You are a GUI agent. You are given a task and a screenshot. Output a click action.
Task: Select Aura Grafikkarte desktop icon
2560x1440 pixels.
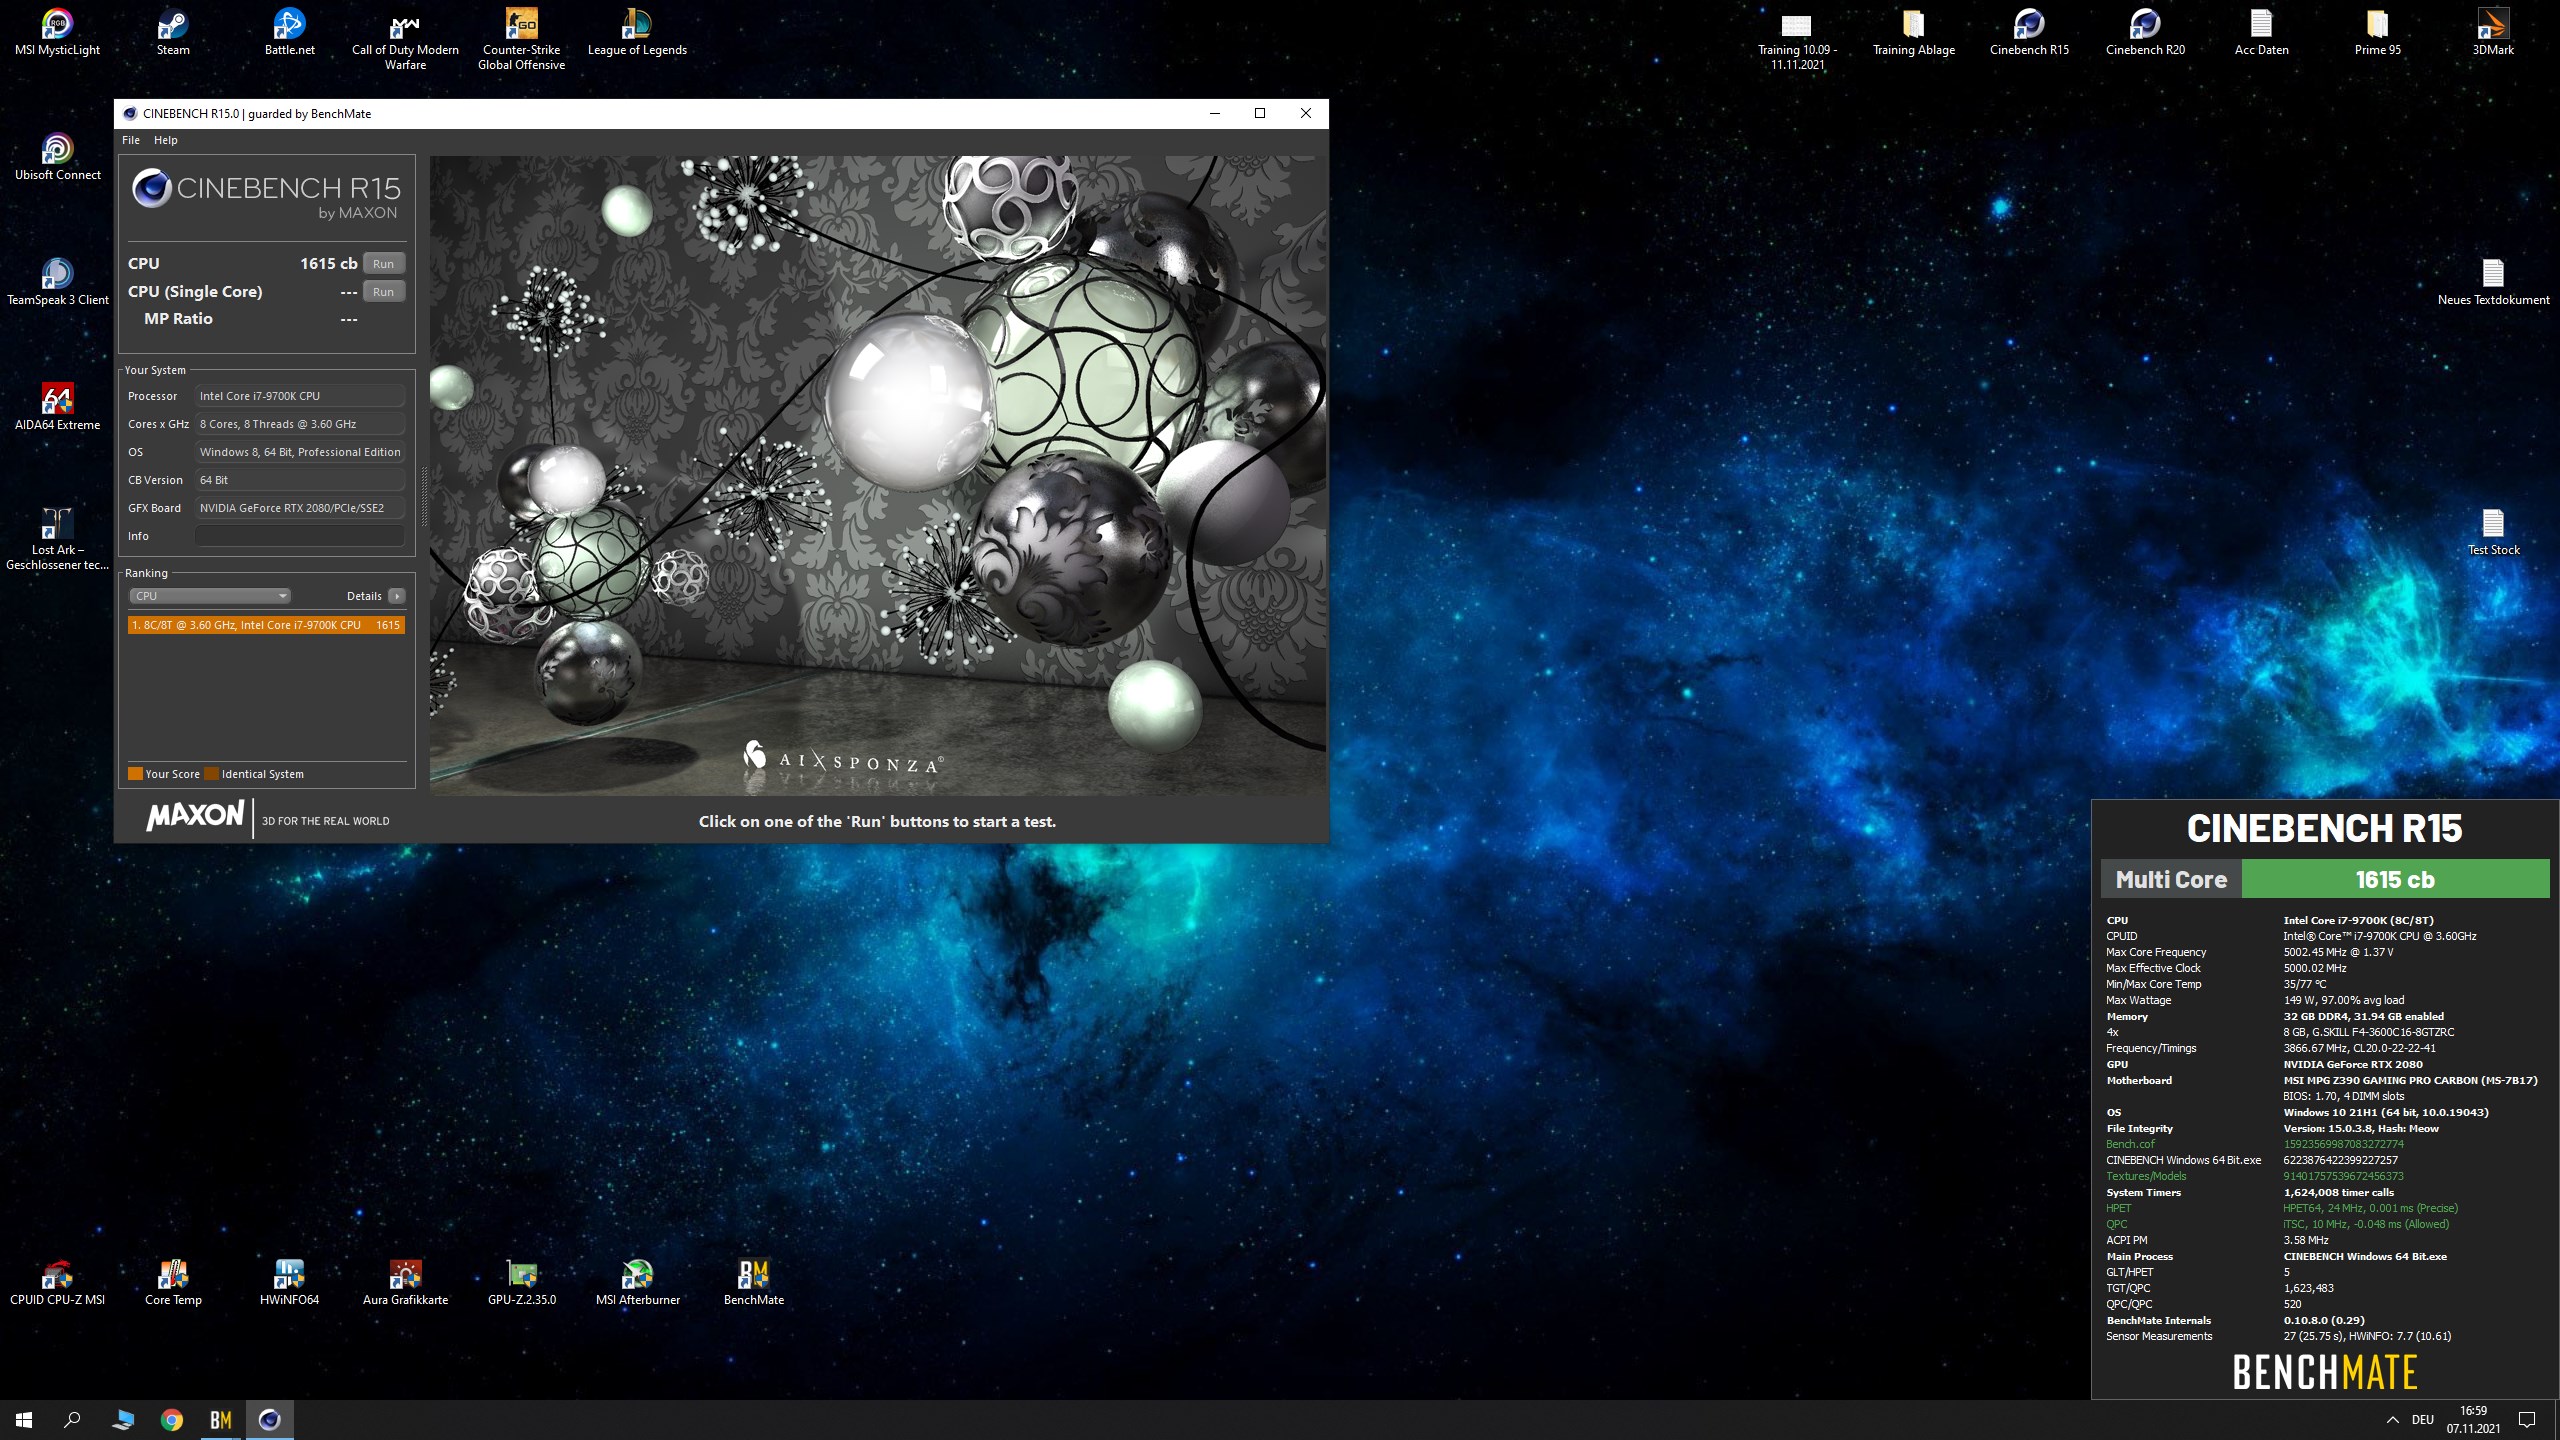pyautogui.click(x=405, y=1282)
